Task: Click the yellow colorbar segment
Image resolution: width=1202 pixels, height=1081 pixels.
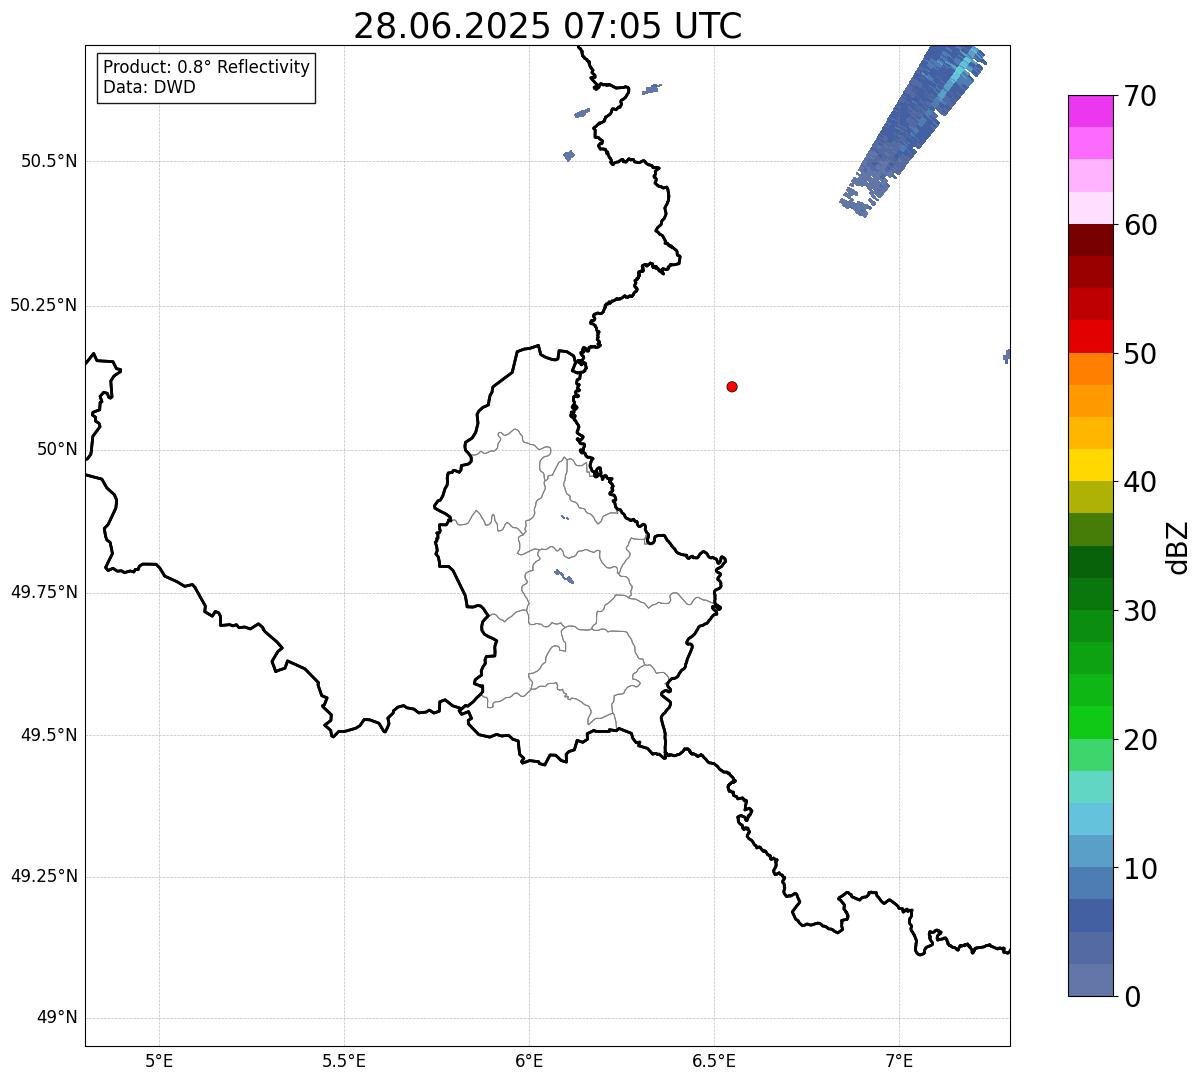Action: pos(1090,465)
